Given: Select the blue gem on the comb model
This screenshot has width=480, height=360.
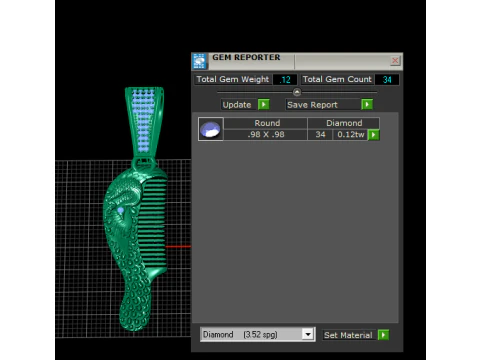Looking at the screenshot, I should click(120, 210).
